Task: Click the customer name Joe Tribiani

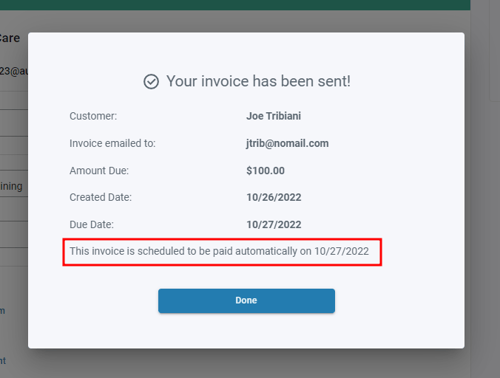Action: (274, 116)
